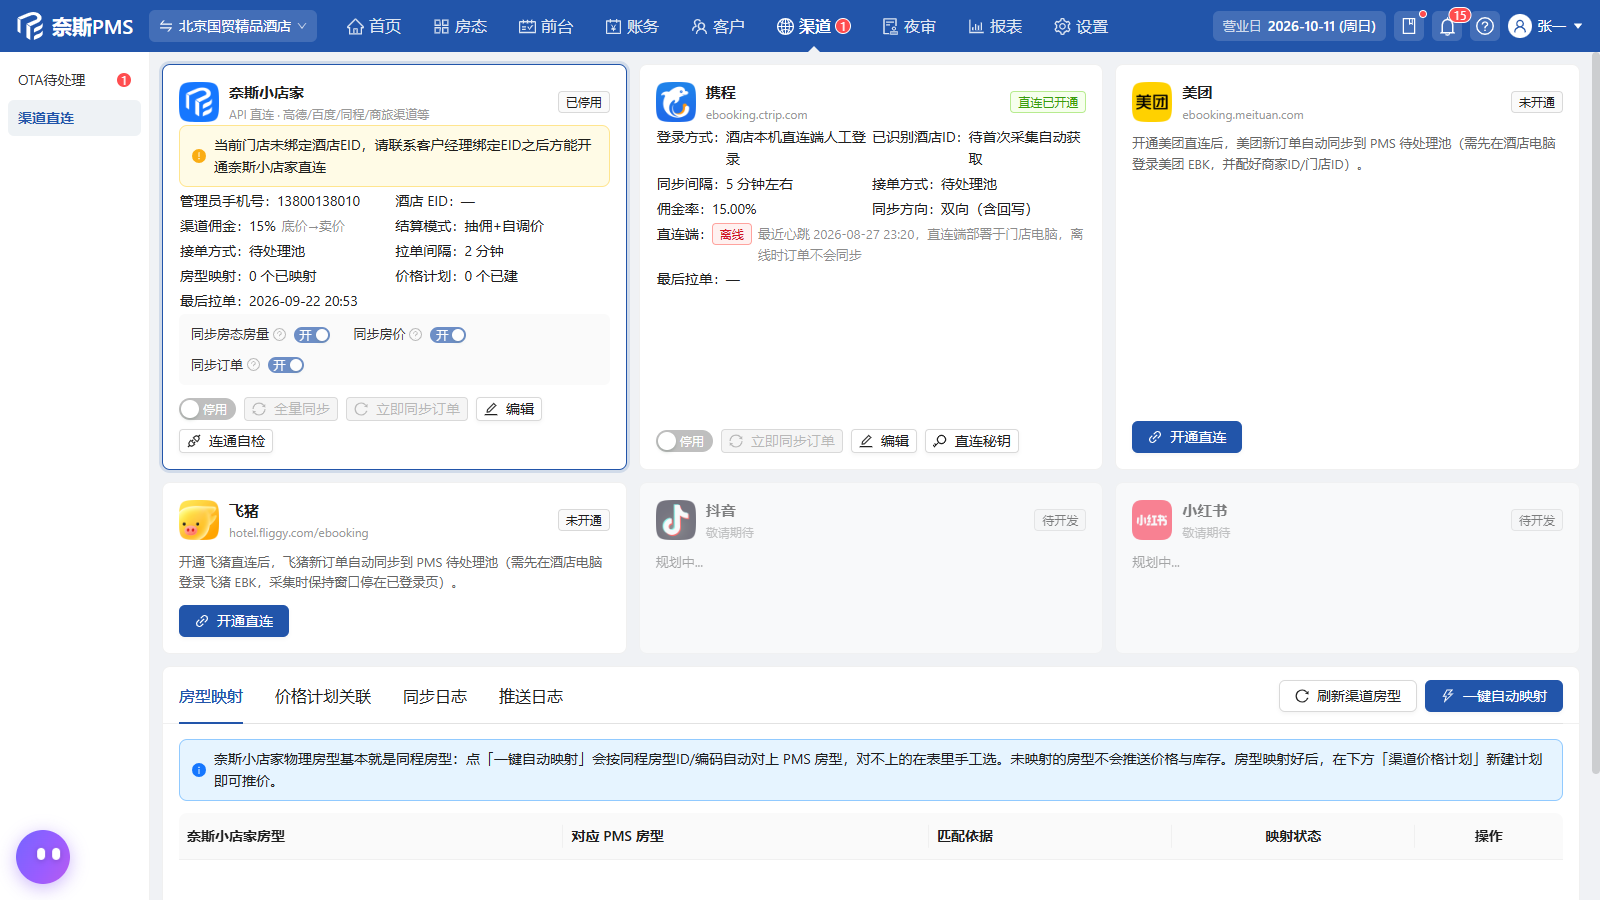
Task: Click 直连秘钥 button on 携程 card
Action: 972,441
